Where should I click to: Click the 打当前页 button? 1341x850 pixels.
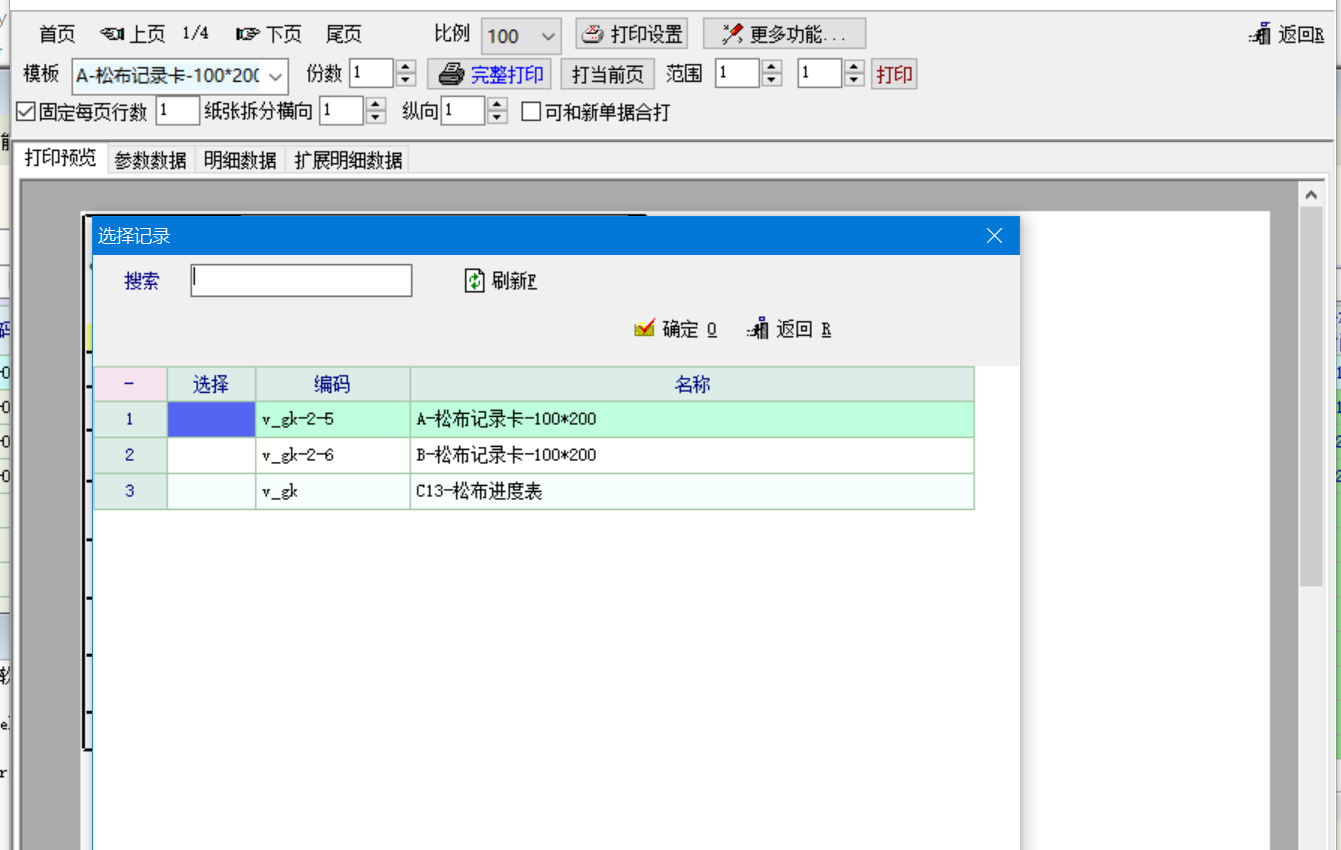[x=607, y=75]
